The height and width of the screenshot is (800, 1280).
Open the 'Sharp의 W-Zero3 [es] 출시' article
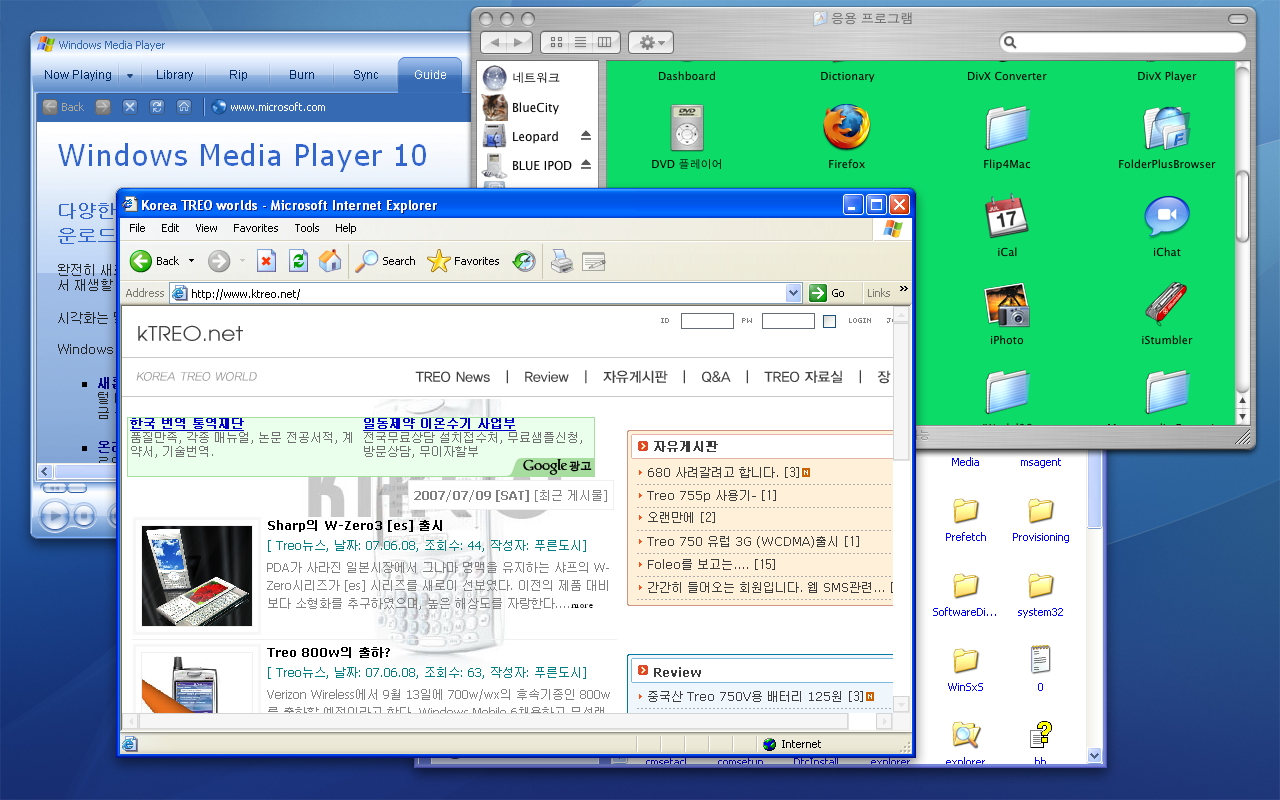tap(355, 525)
